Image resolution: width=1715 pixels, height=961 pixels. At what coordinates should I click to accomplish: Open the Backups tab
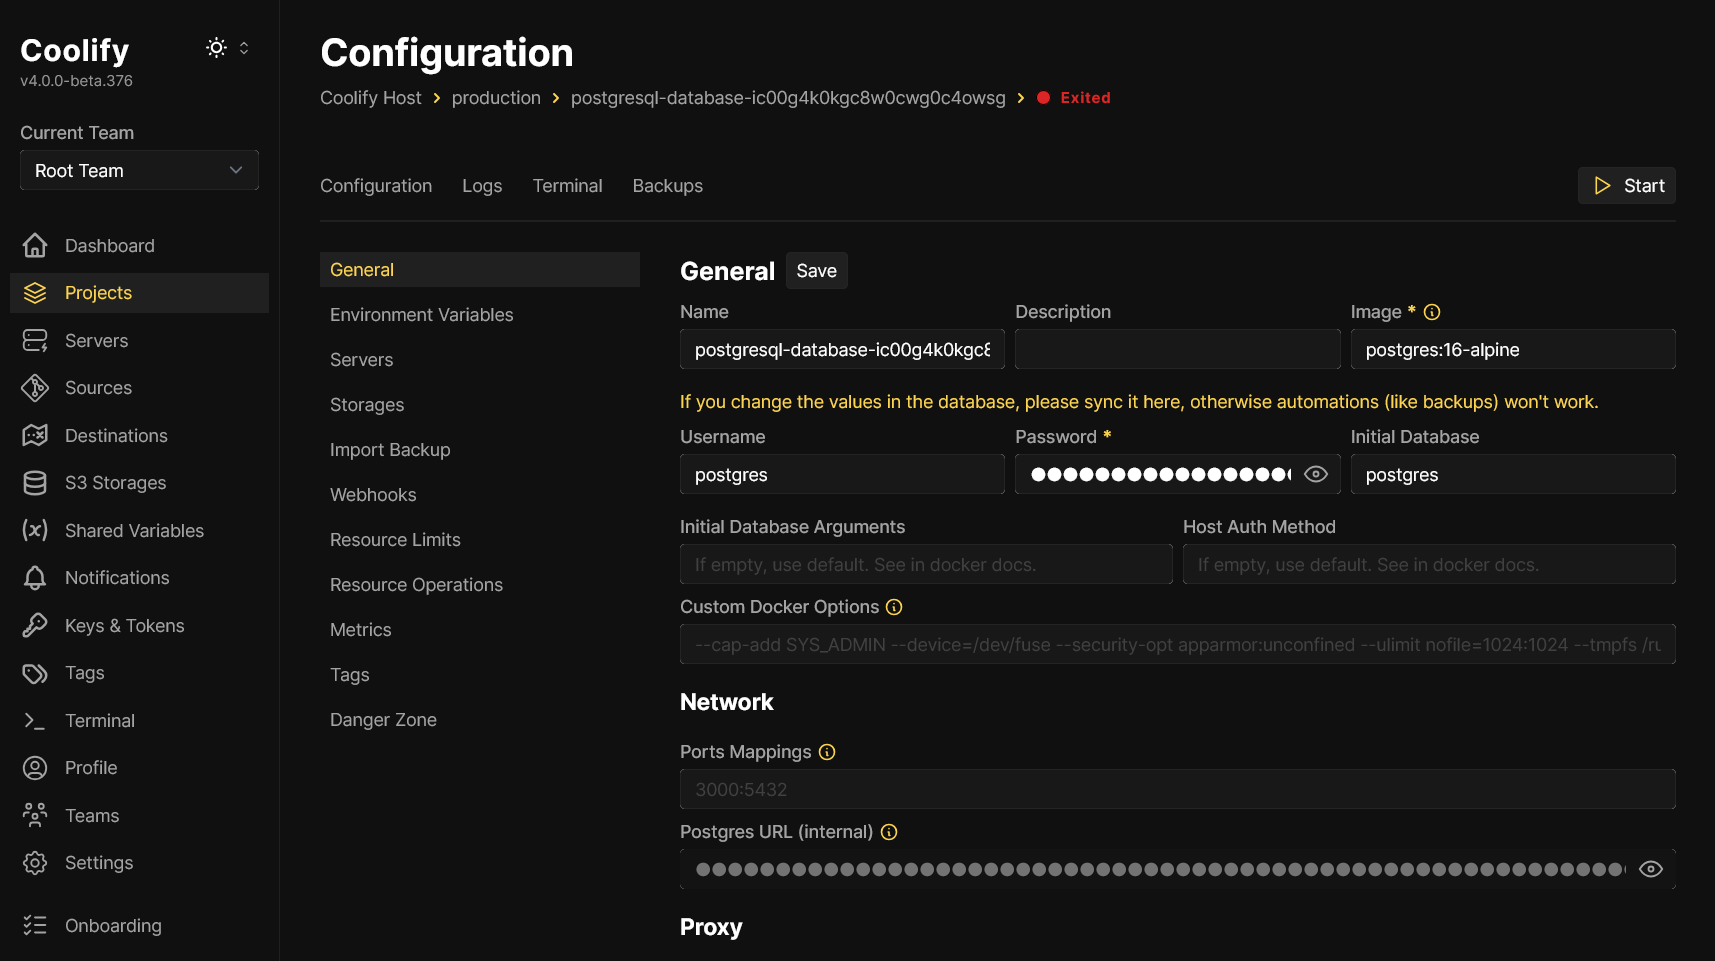(x=667, y=186)
